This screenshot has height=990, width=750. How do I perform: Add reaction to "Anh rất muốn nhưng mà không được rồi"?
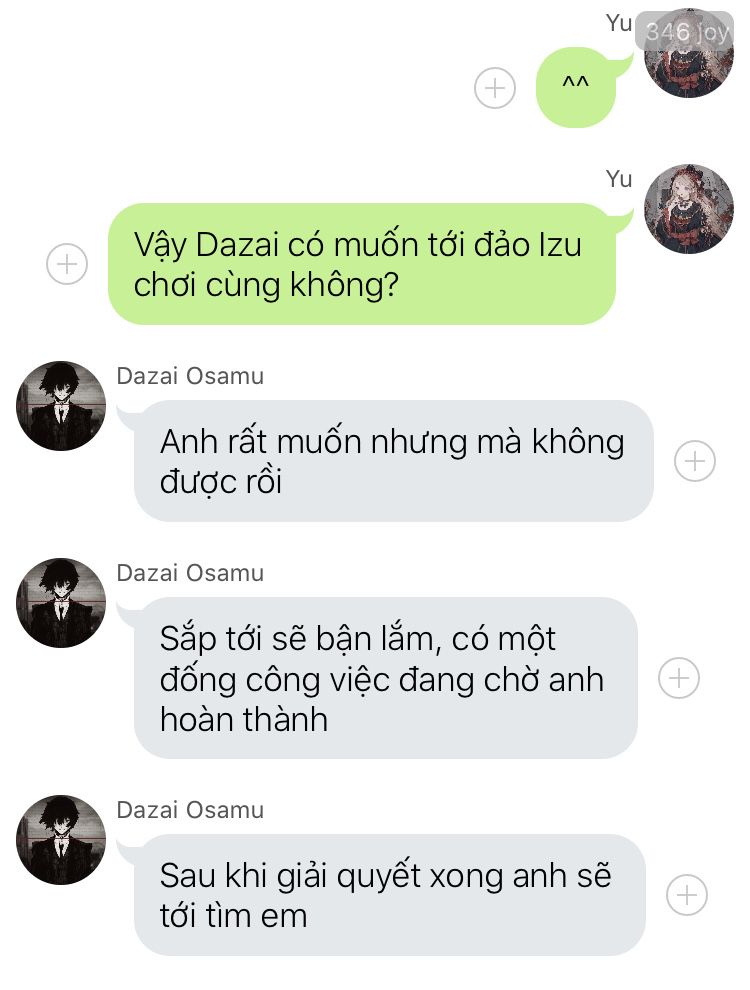[694, 461]
